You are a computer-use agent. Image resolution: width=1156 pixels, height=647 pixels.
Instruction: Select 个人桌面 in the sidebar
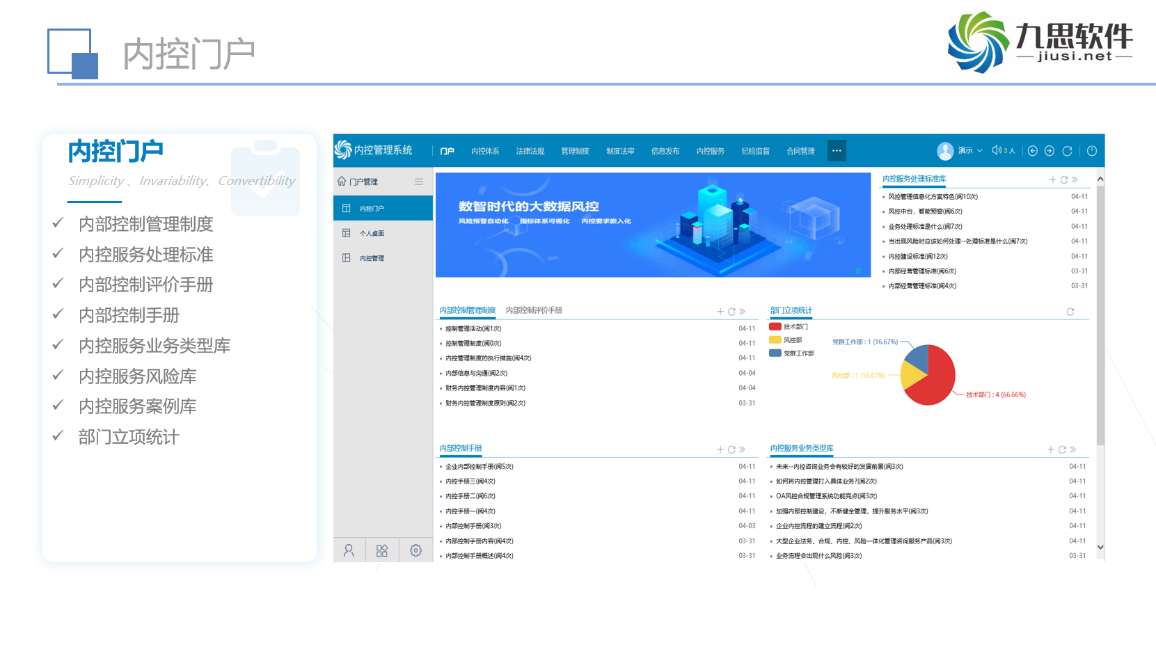click(x=371, y=233)
